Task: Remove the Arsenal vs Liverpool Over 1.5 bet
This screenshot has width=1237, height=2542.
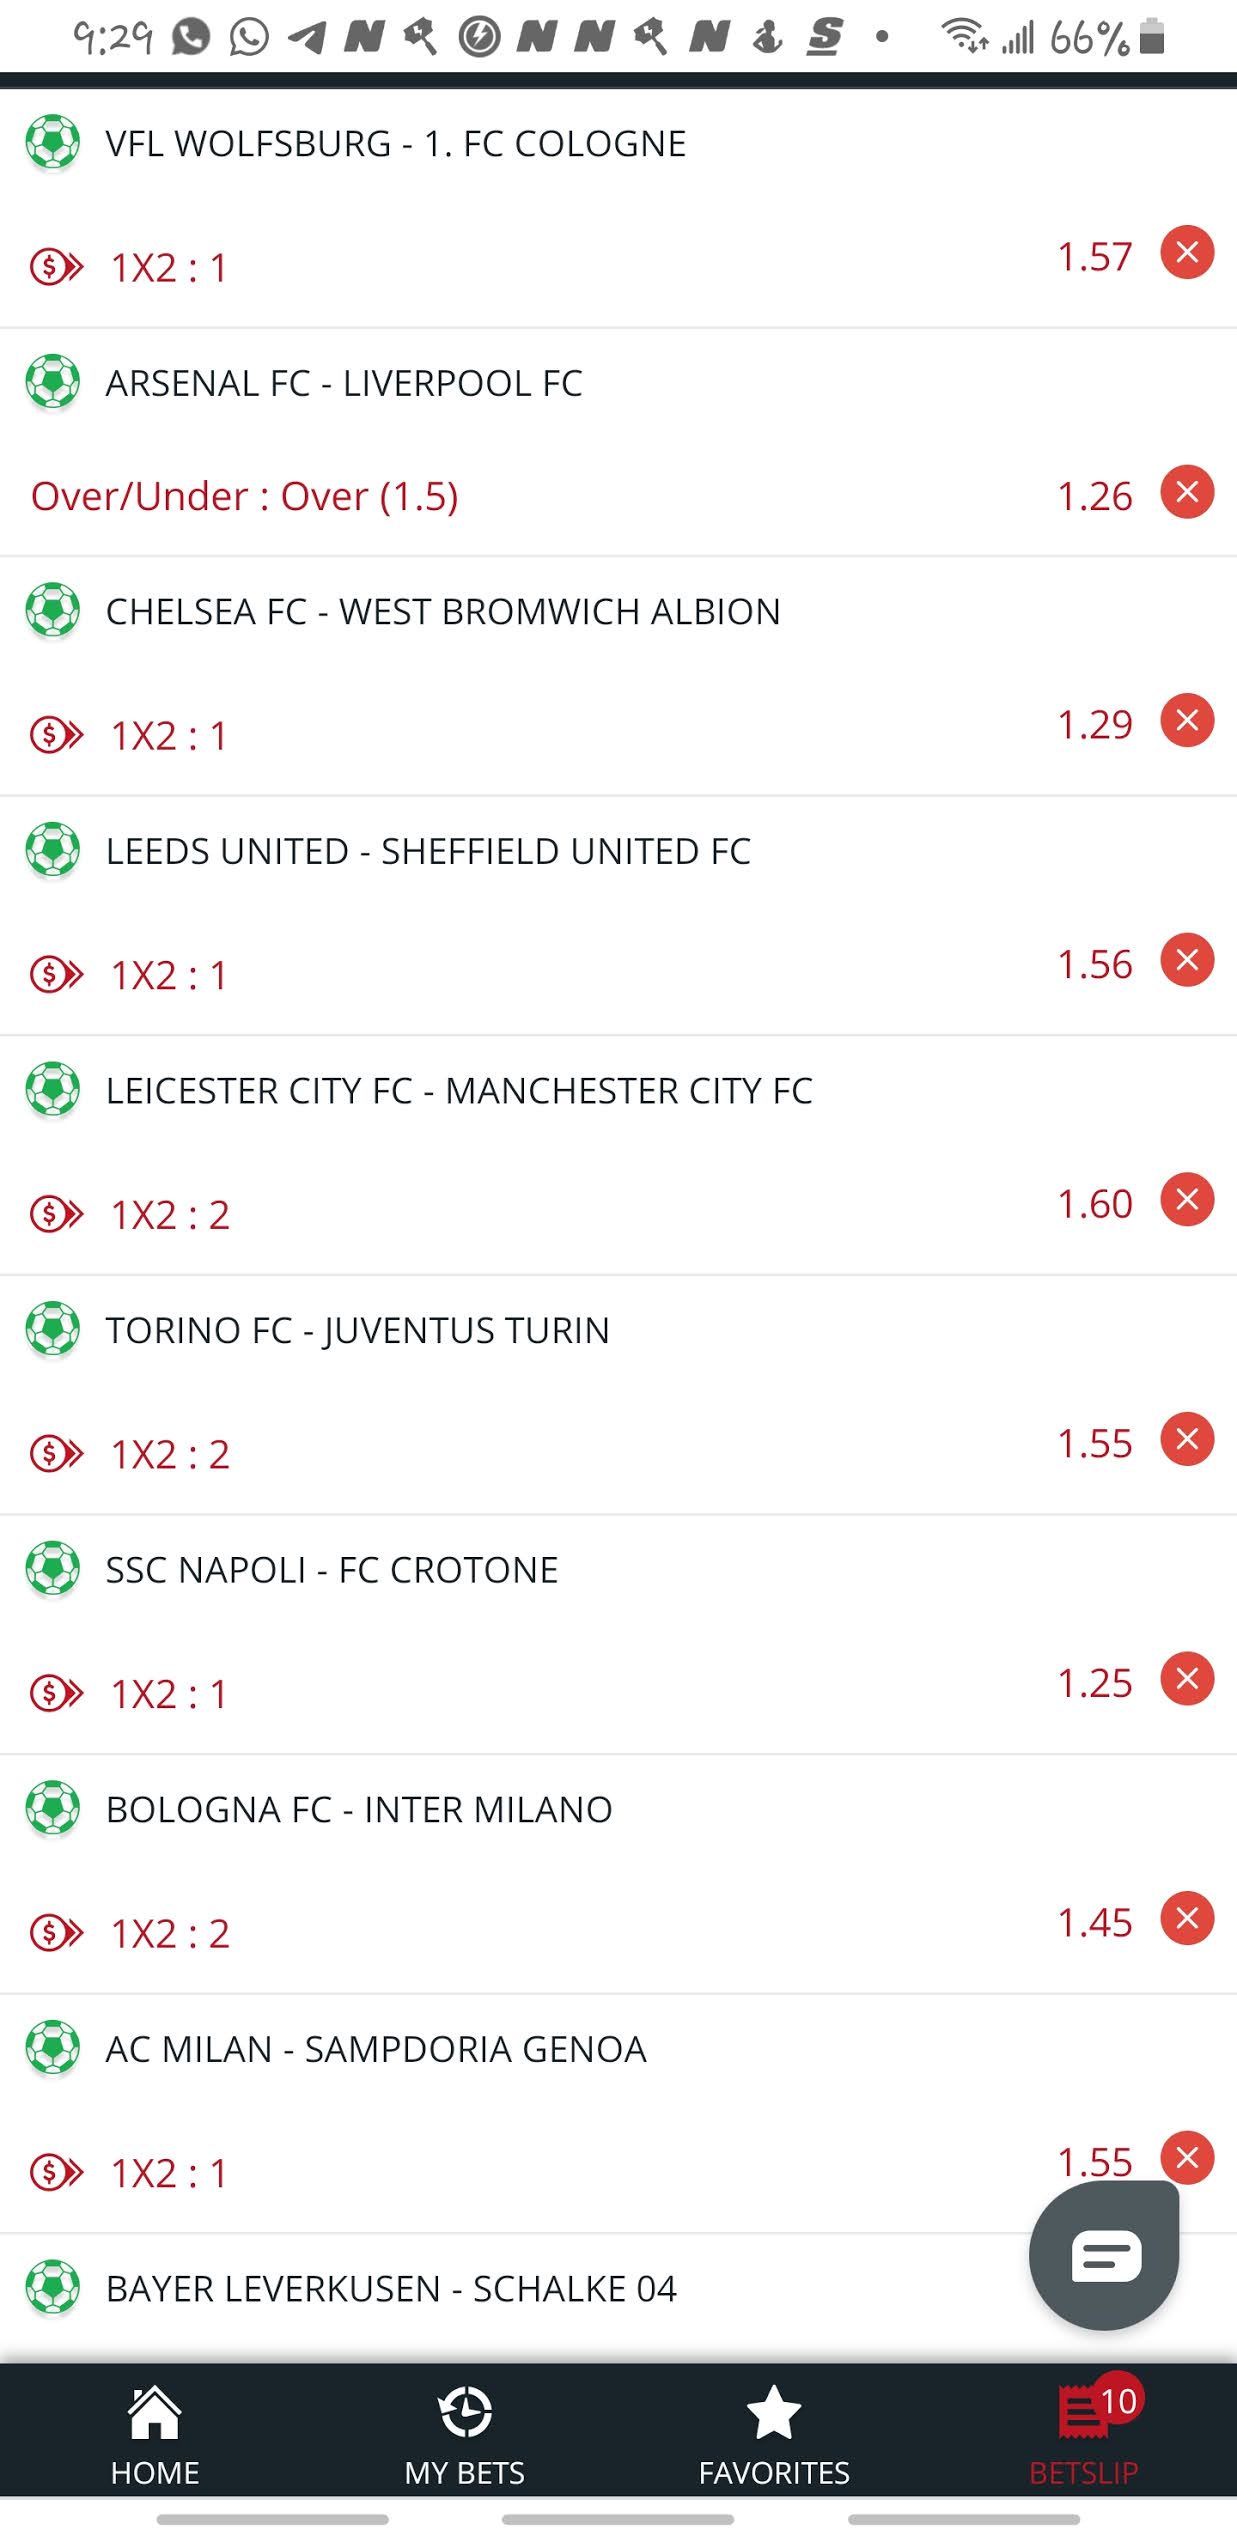Action: coord(1187,492)
